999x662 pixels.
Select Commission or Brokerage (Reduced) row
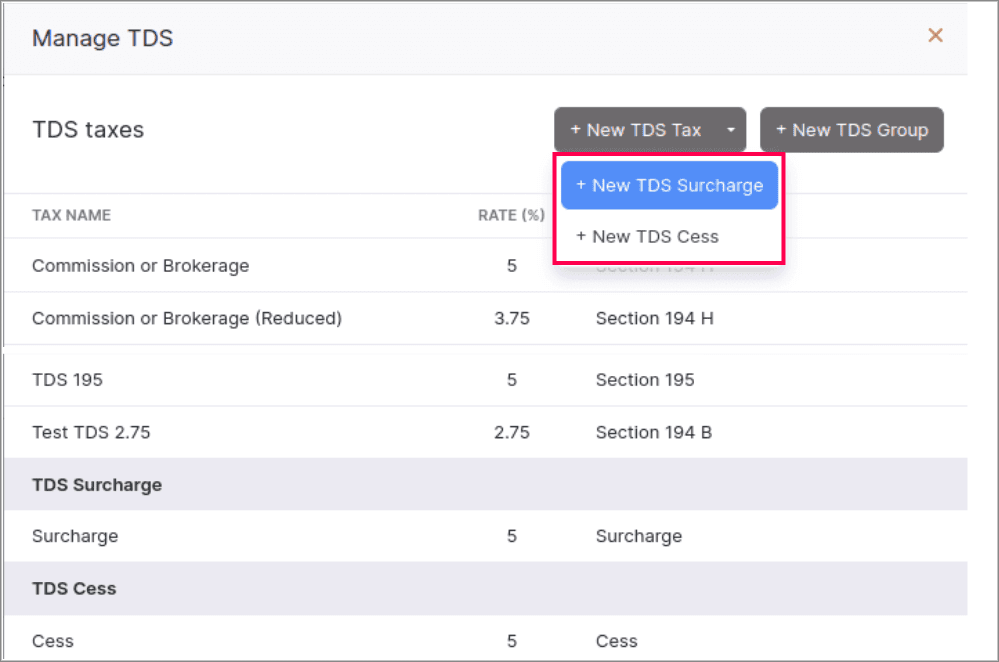187,319
